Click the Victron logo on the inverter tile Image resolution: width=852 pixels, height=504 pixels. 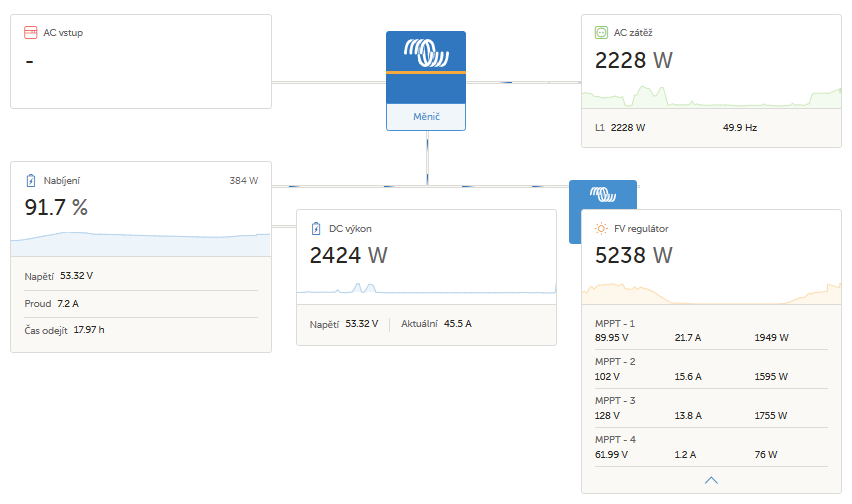(x=426, y=53)
